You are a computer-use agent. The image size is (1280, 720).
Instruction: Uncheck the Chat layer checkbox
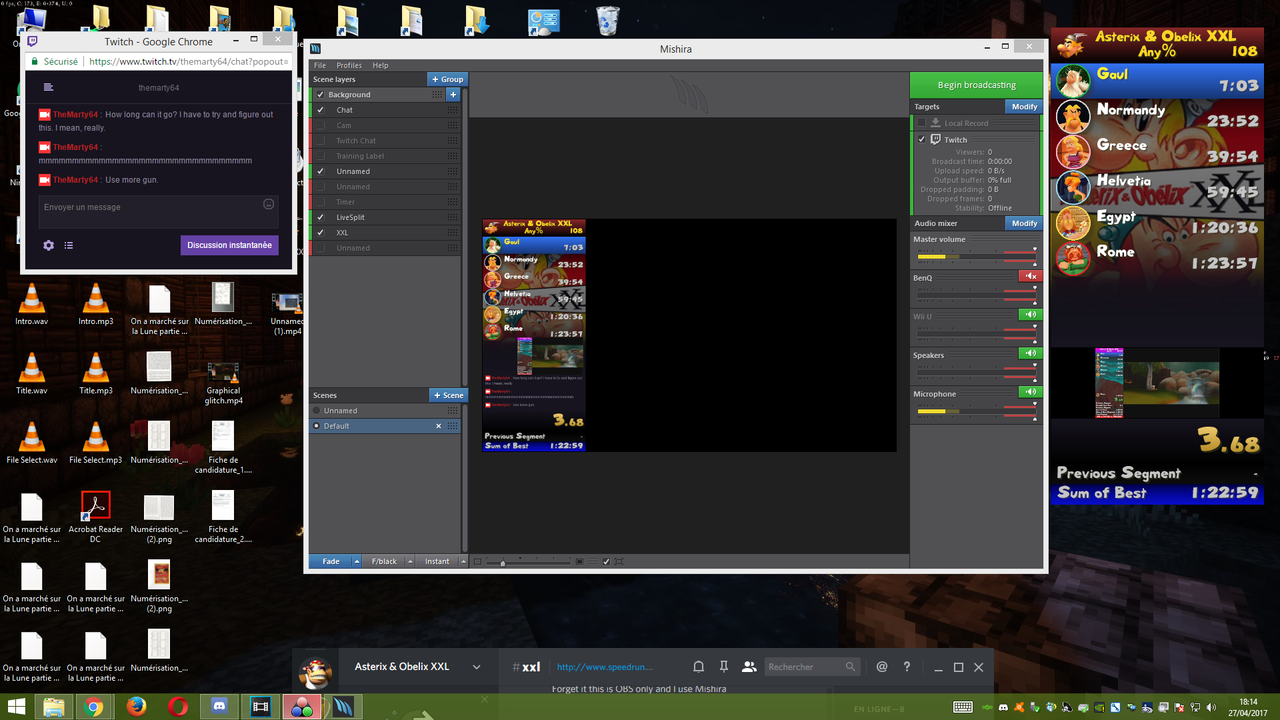[320, 110]
